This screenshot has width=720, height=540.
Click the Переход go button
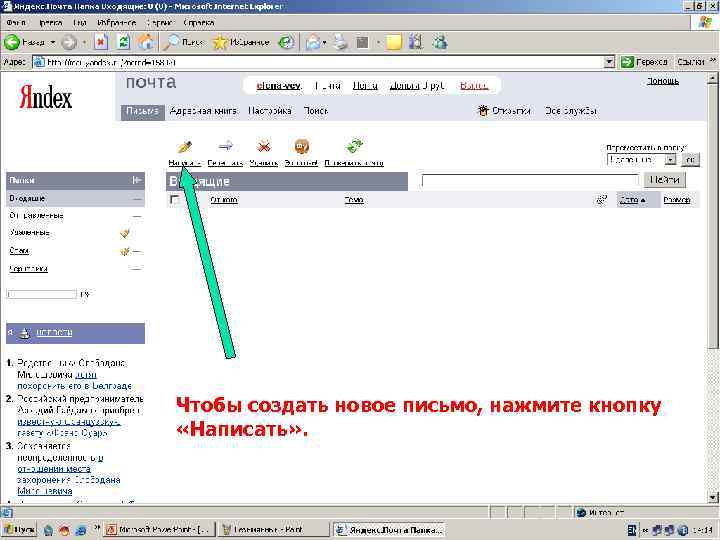(644, 62)
